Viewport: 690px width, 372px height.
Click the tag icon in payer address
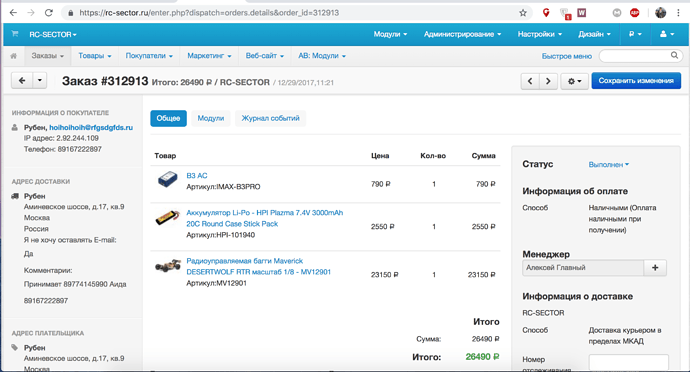(x=15, y=347)
